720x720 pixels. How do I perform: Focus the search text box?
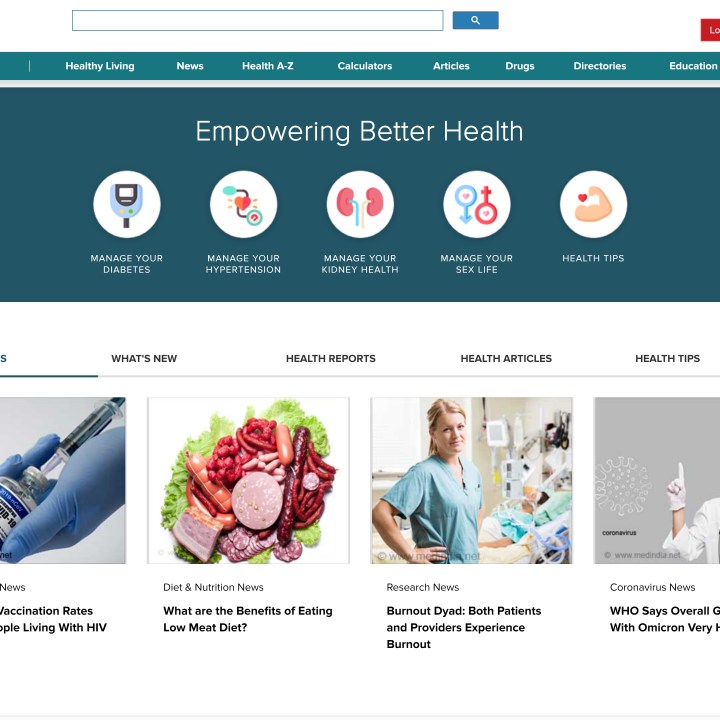[258, 21]
